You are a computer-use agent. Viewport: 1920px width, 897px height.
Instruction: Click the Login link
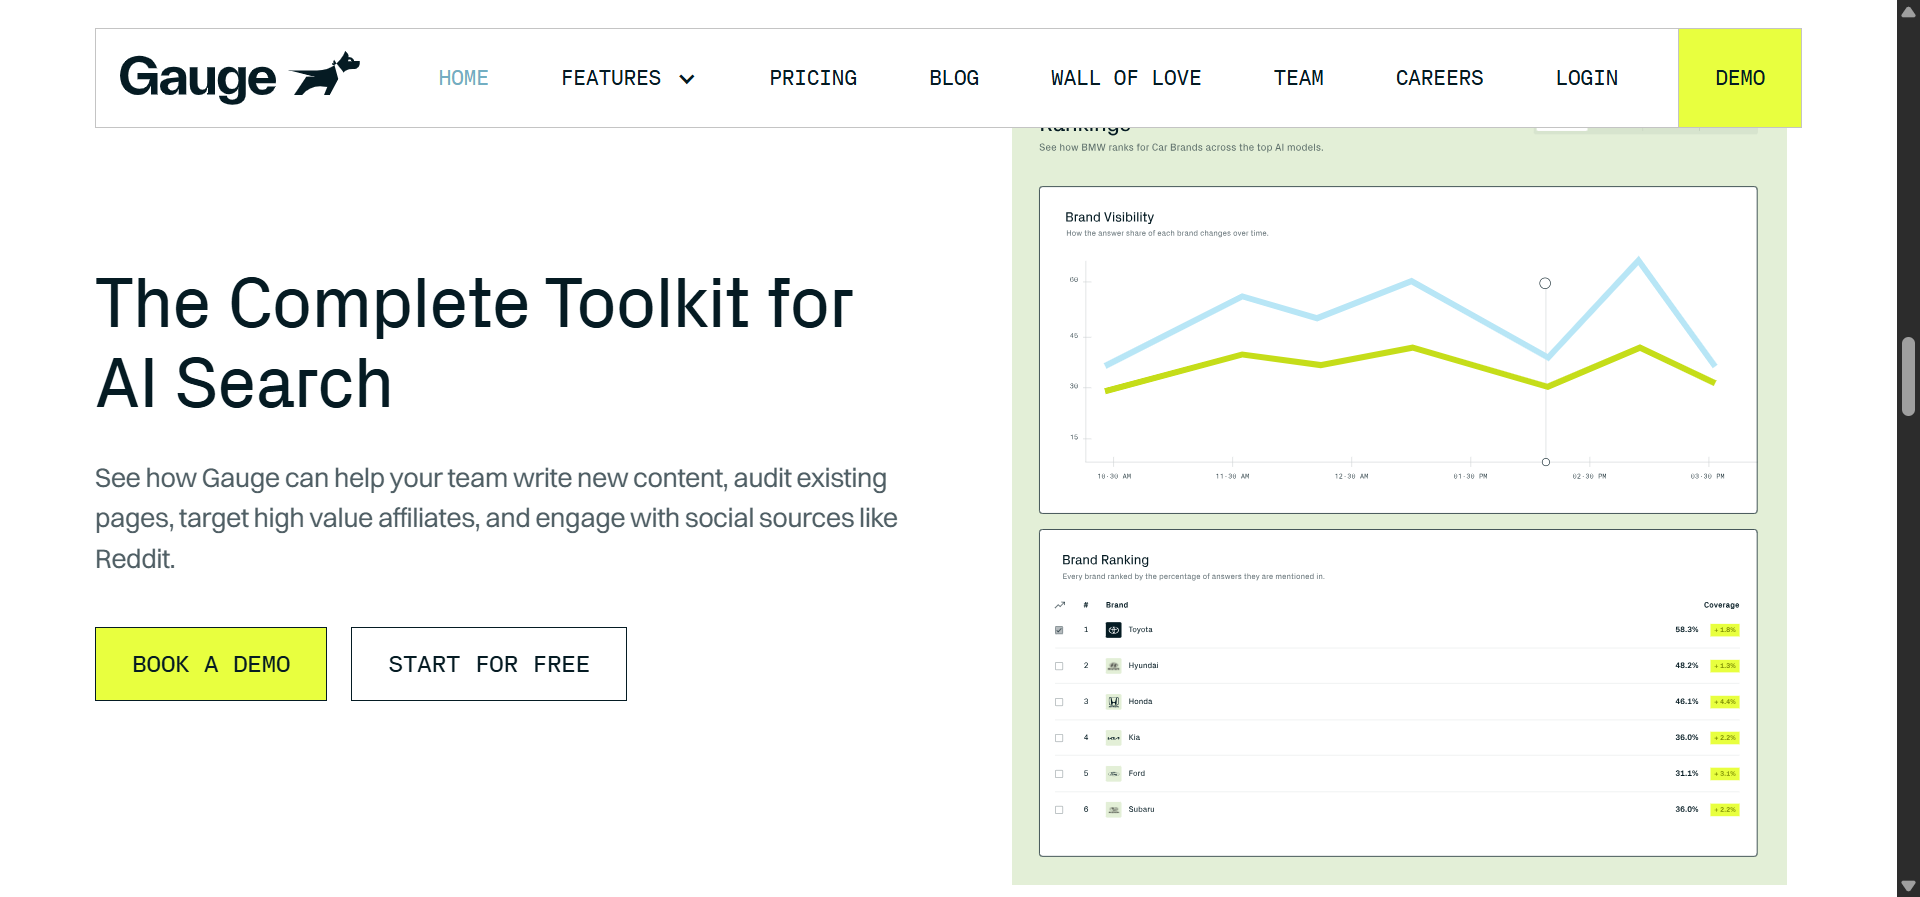coord(1586,78)
